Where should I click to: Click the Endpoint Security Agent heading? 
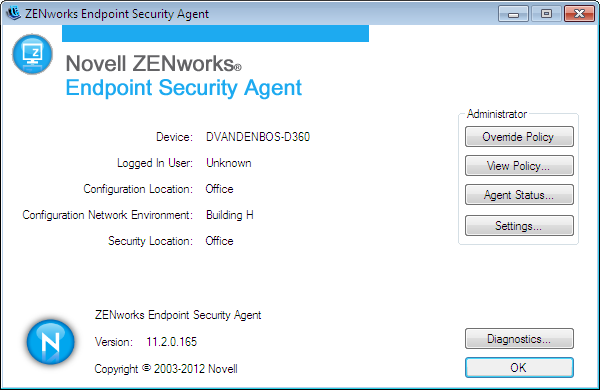point(184,88)
